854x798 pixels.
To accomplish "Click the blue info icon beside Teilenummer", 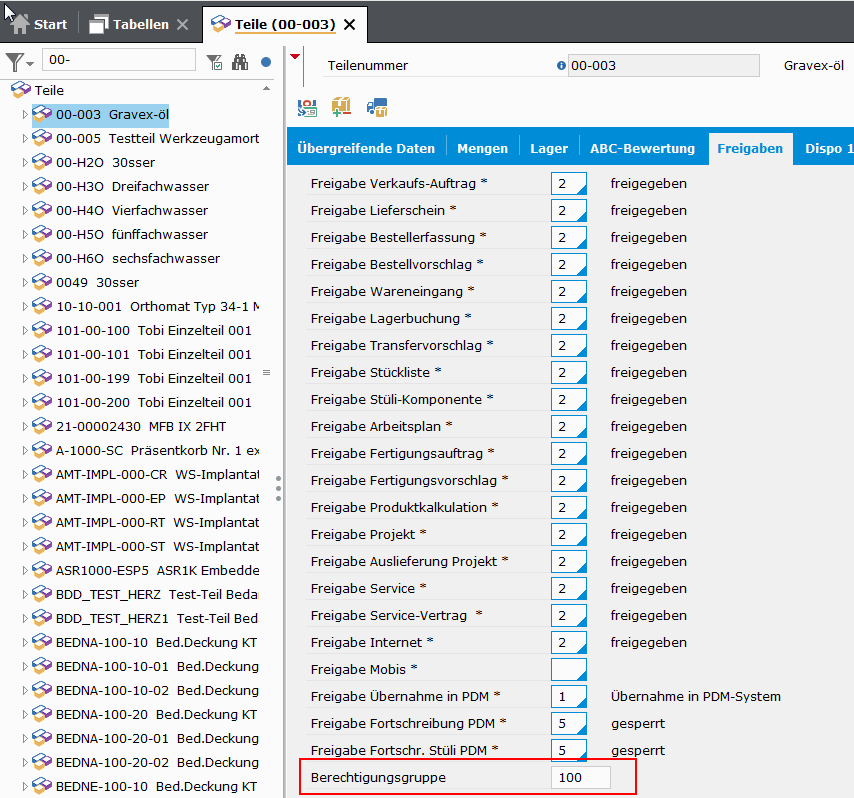I will 561,65.
